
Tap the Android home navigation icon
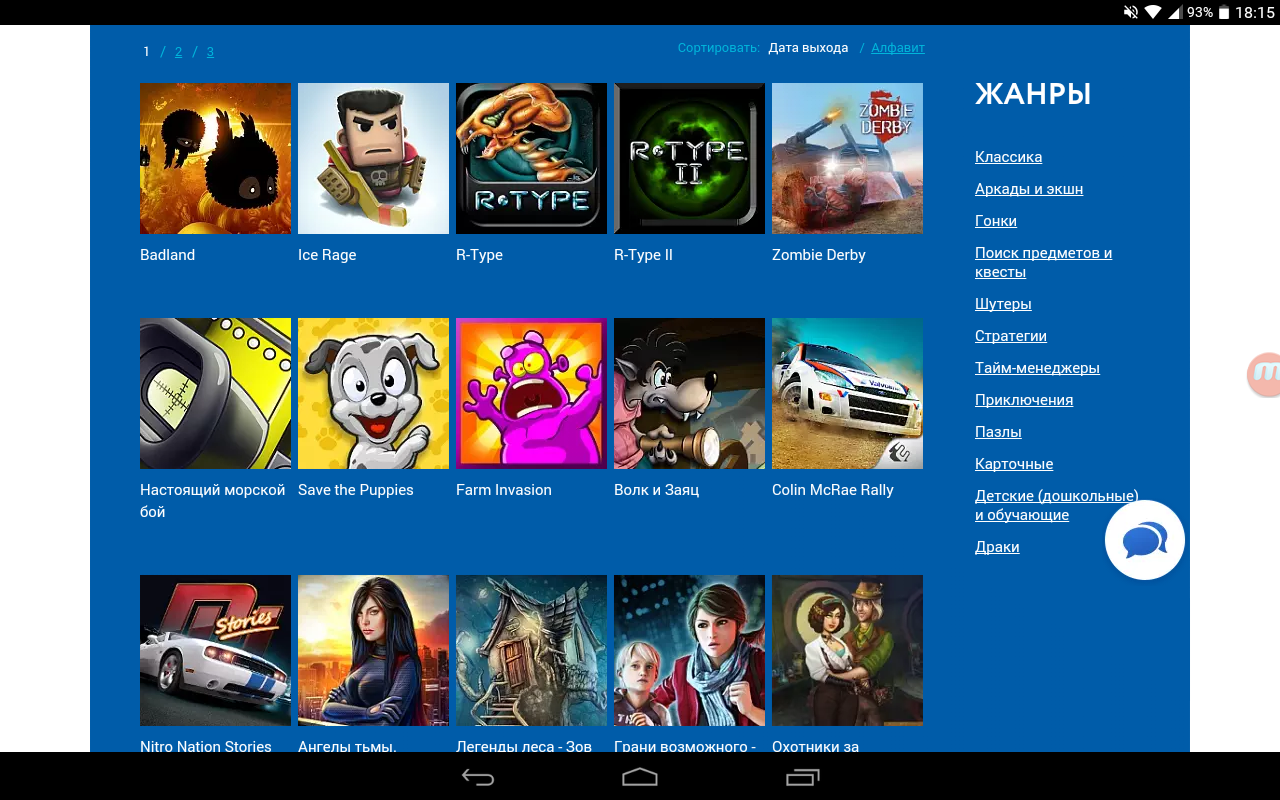click(x=640, y=777)
